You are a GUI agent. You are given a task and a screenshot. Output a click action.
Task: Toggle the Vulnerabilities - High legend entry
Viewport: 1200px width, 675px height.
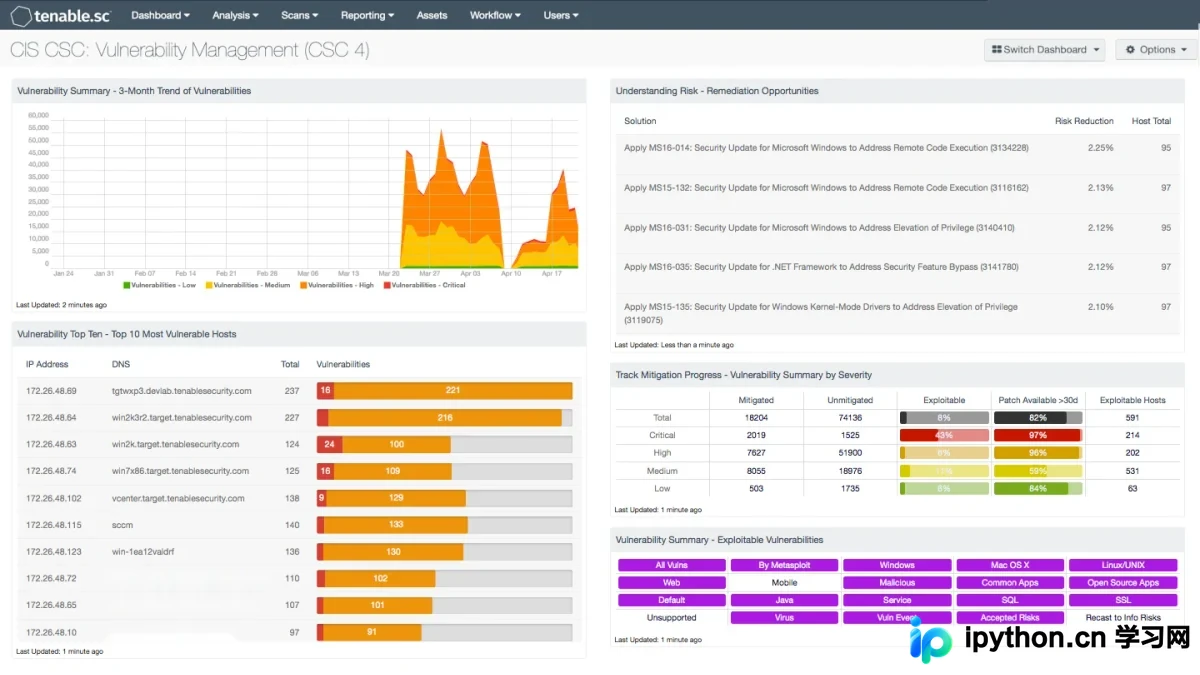(x=337, y=285)
